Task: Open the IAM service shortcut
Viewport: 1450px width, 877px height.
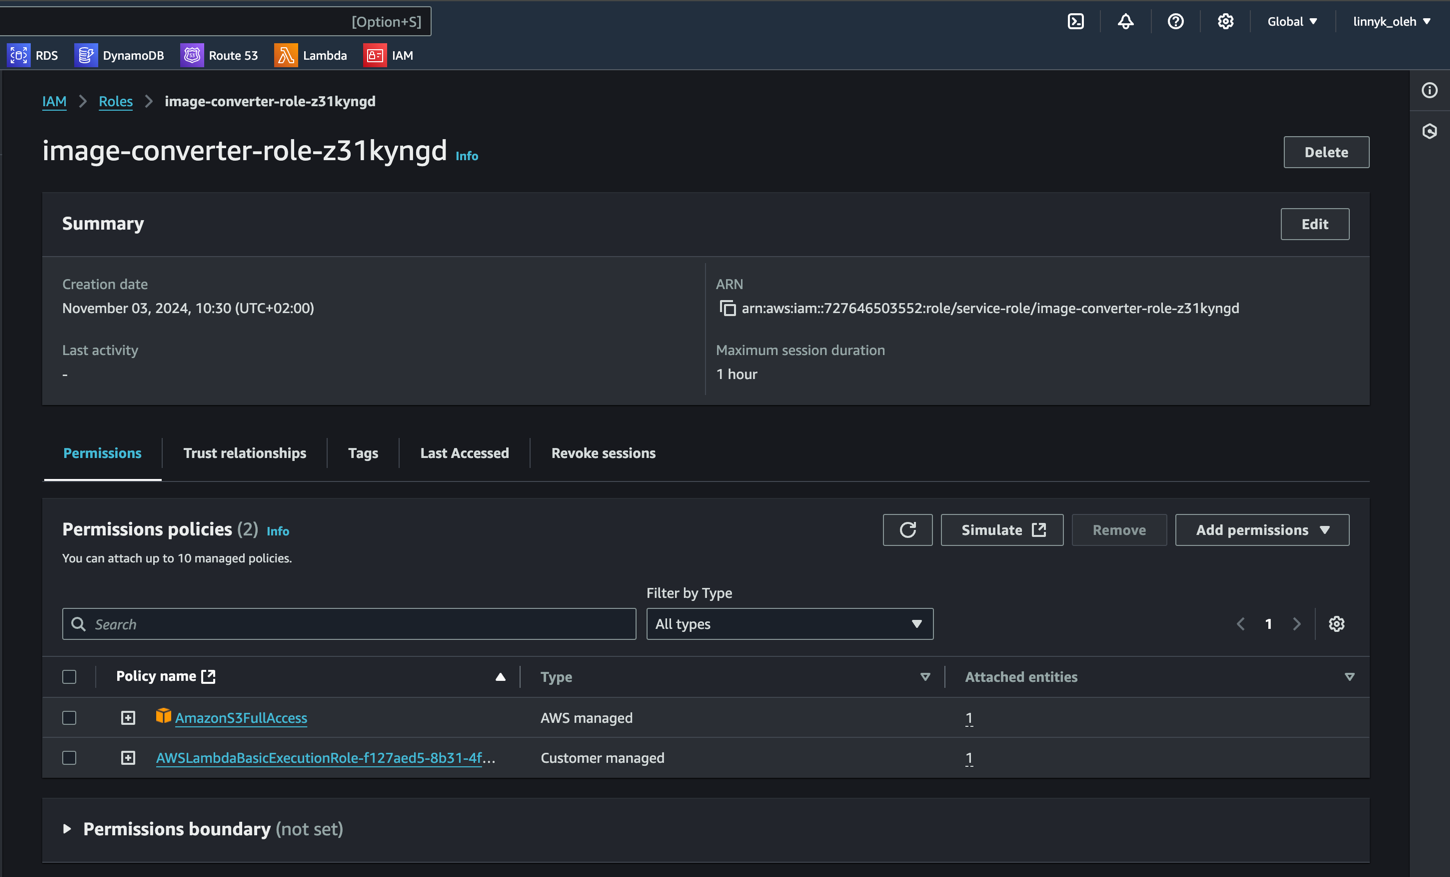Action: coord(389,55)
